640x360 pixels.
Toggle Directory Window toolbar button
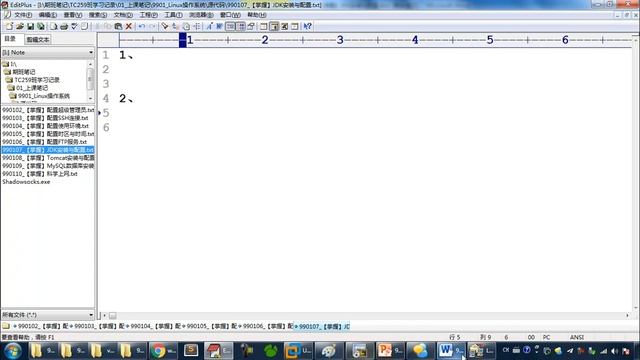274,26
